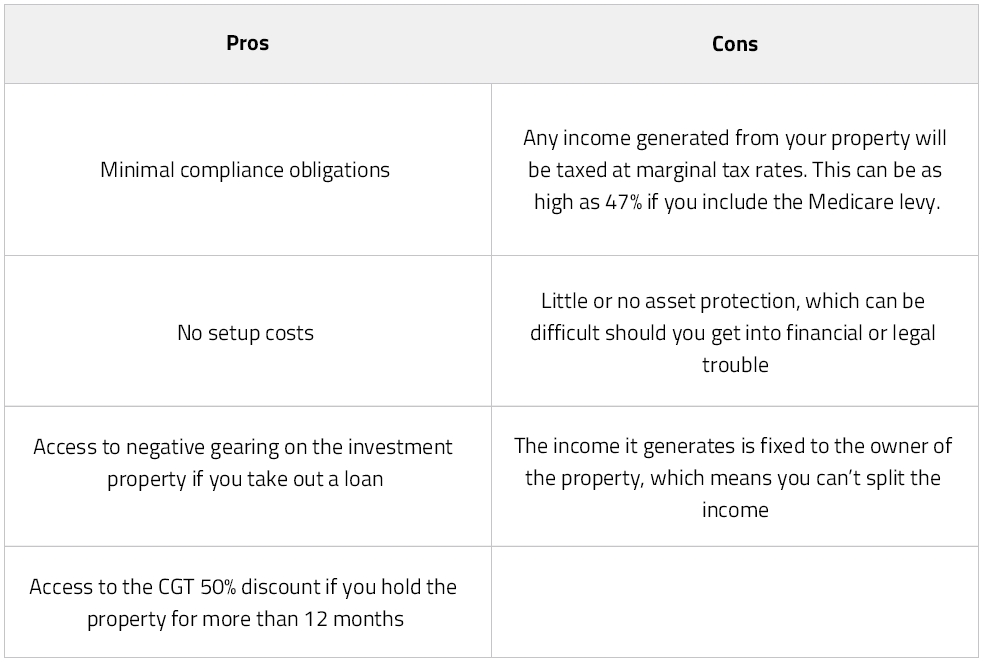Click the CGT 50% discount cell
This screenshot has height=667, width=983.
pyautogui.click(x=248, y=602)
